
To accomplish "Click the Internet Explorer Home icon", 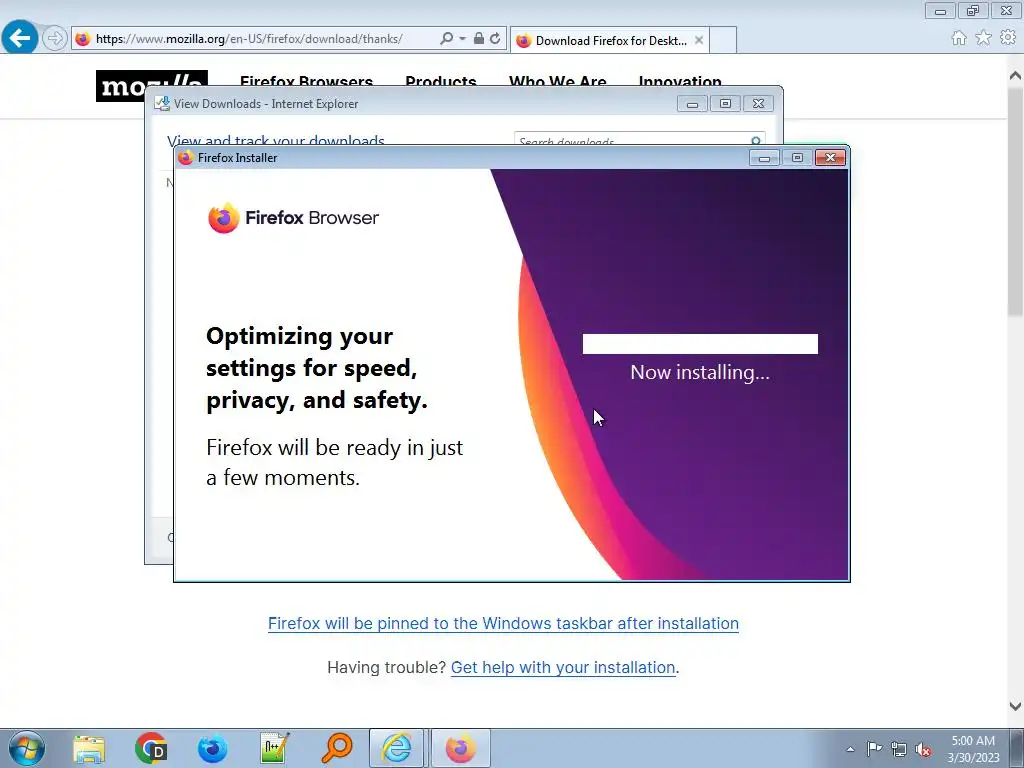I will (x=958, y=39).
